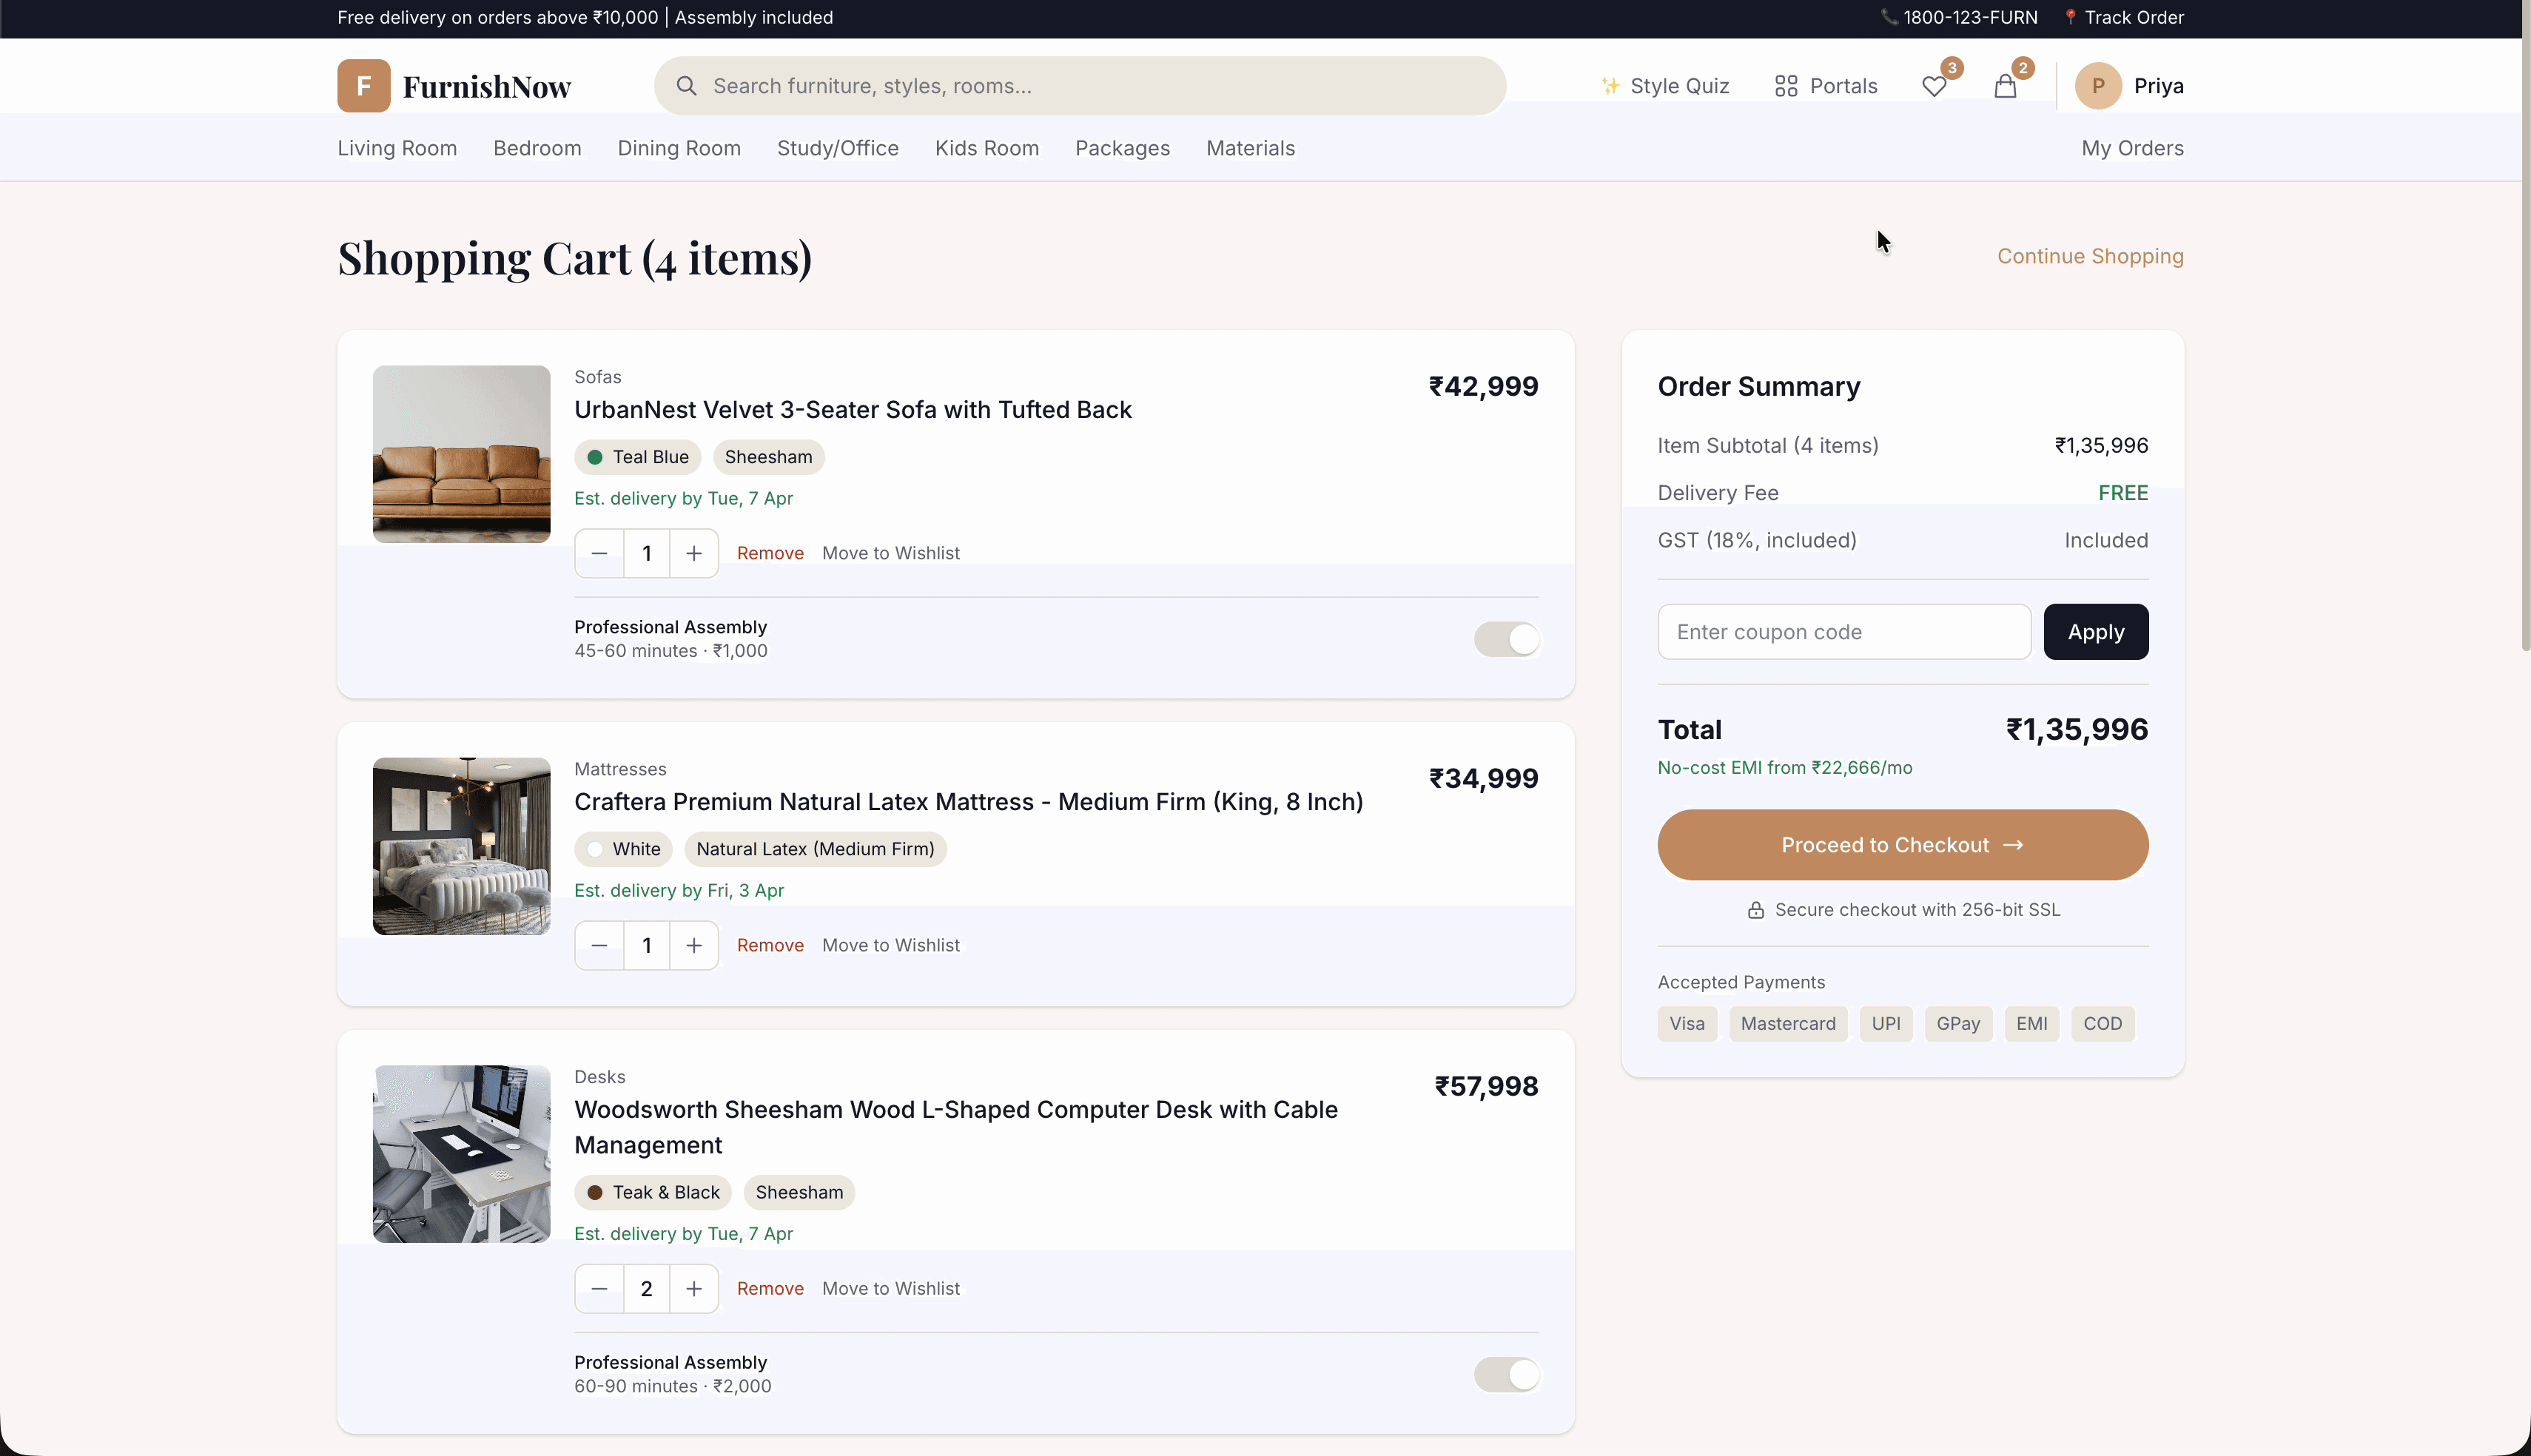Image resolution: width=2531 pixels, height=1456 pixels.
Task: Open the Bedroom category menu
Action: click(x=537, y=147)
